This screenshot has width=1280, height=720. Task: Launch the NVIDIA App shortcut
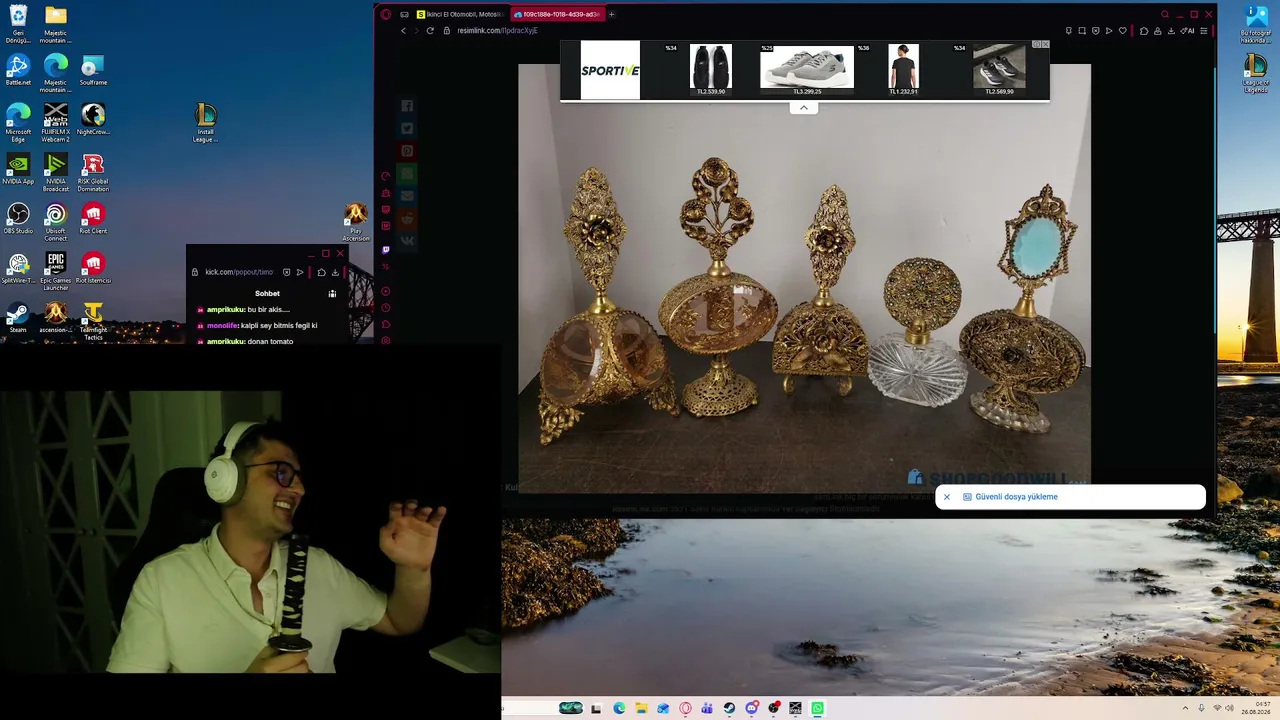18,169
